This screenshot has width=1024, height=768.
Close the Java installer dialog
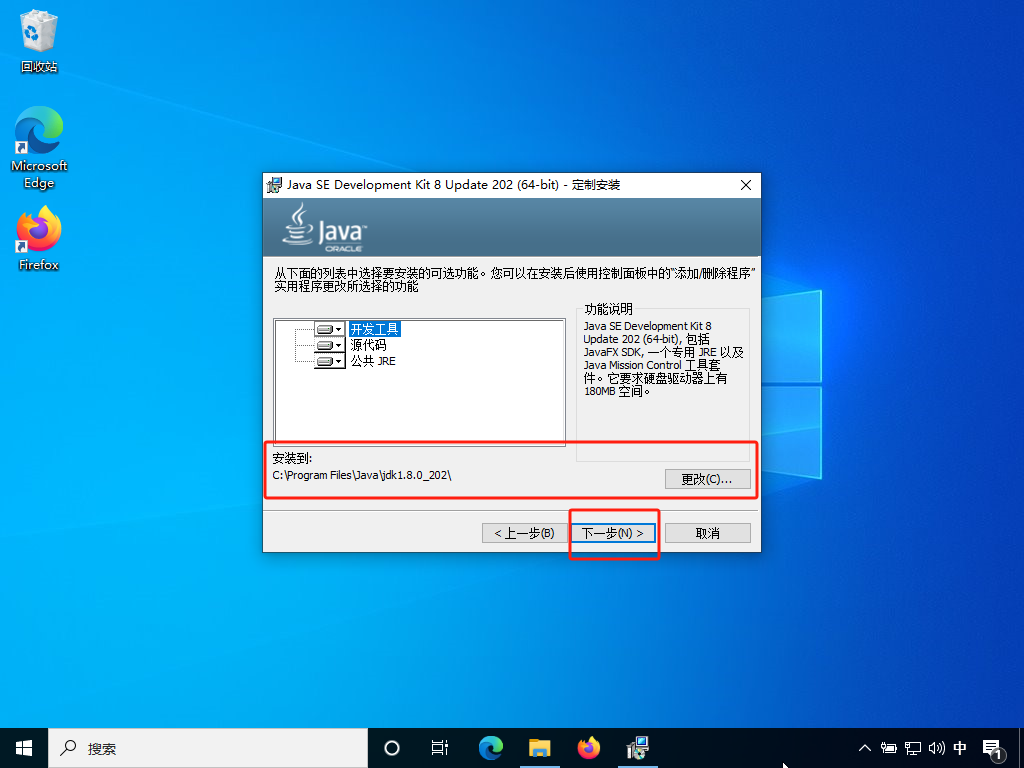(746, 185)
